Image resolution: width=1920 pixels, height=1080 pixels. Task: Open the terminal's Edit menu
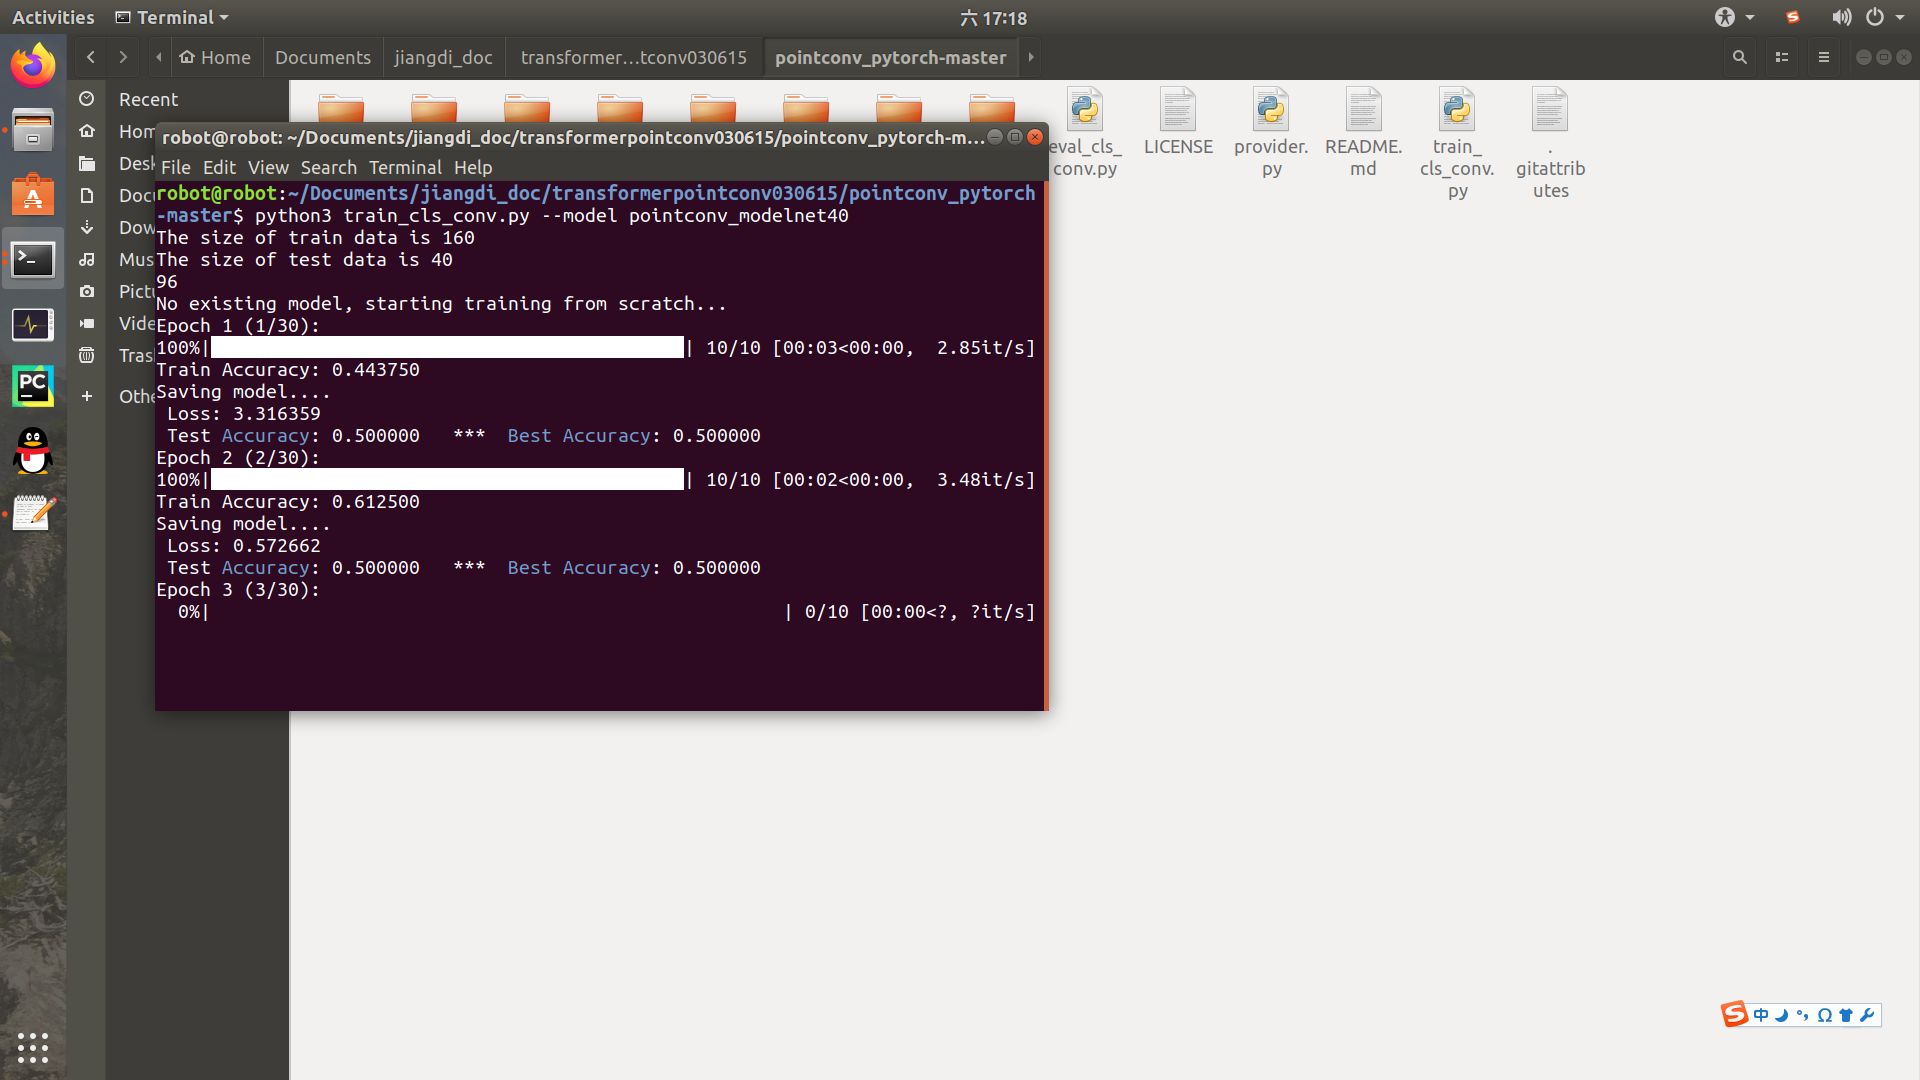(219, 167)
